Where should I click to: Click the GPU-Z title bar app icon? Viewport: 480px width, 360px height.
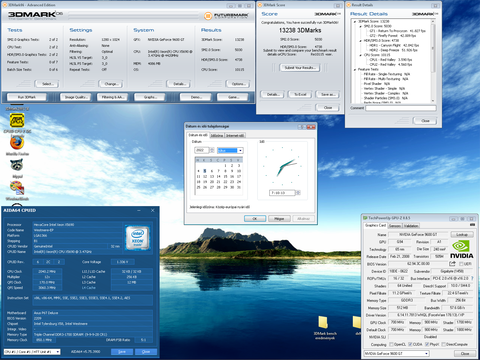coord(365,218)
